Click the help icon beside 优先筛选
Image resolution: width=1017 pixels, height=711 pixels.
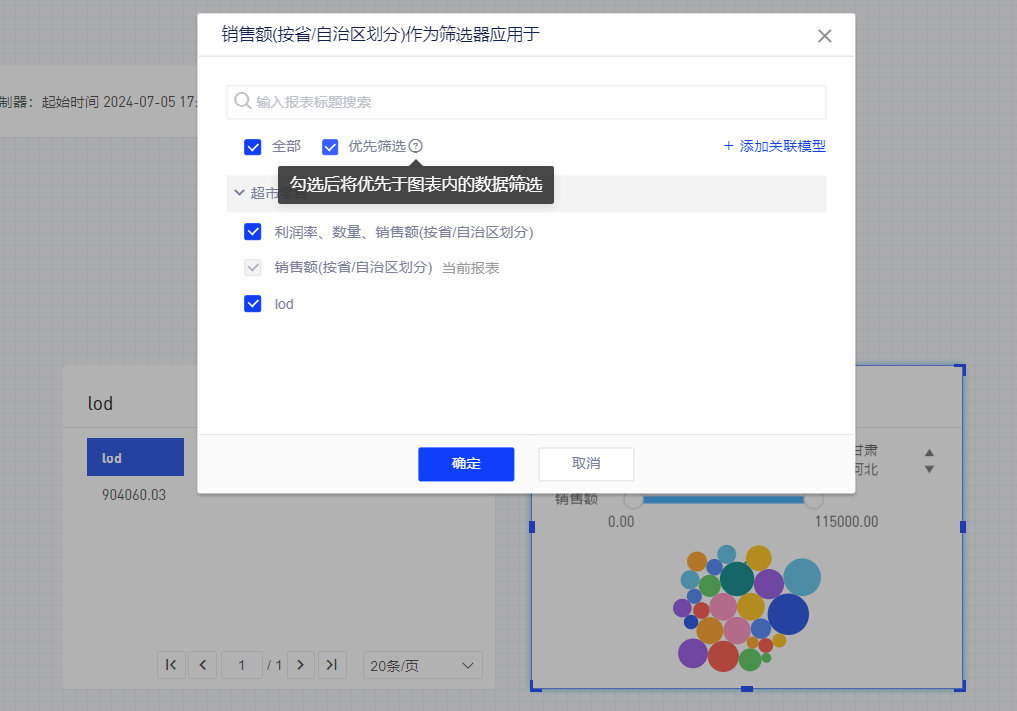pos(416,146)
